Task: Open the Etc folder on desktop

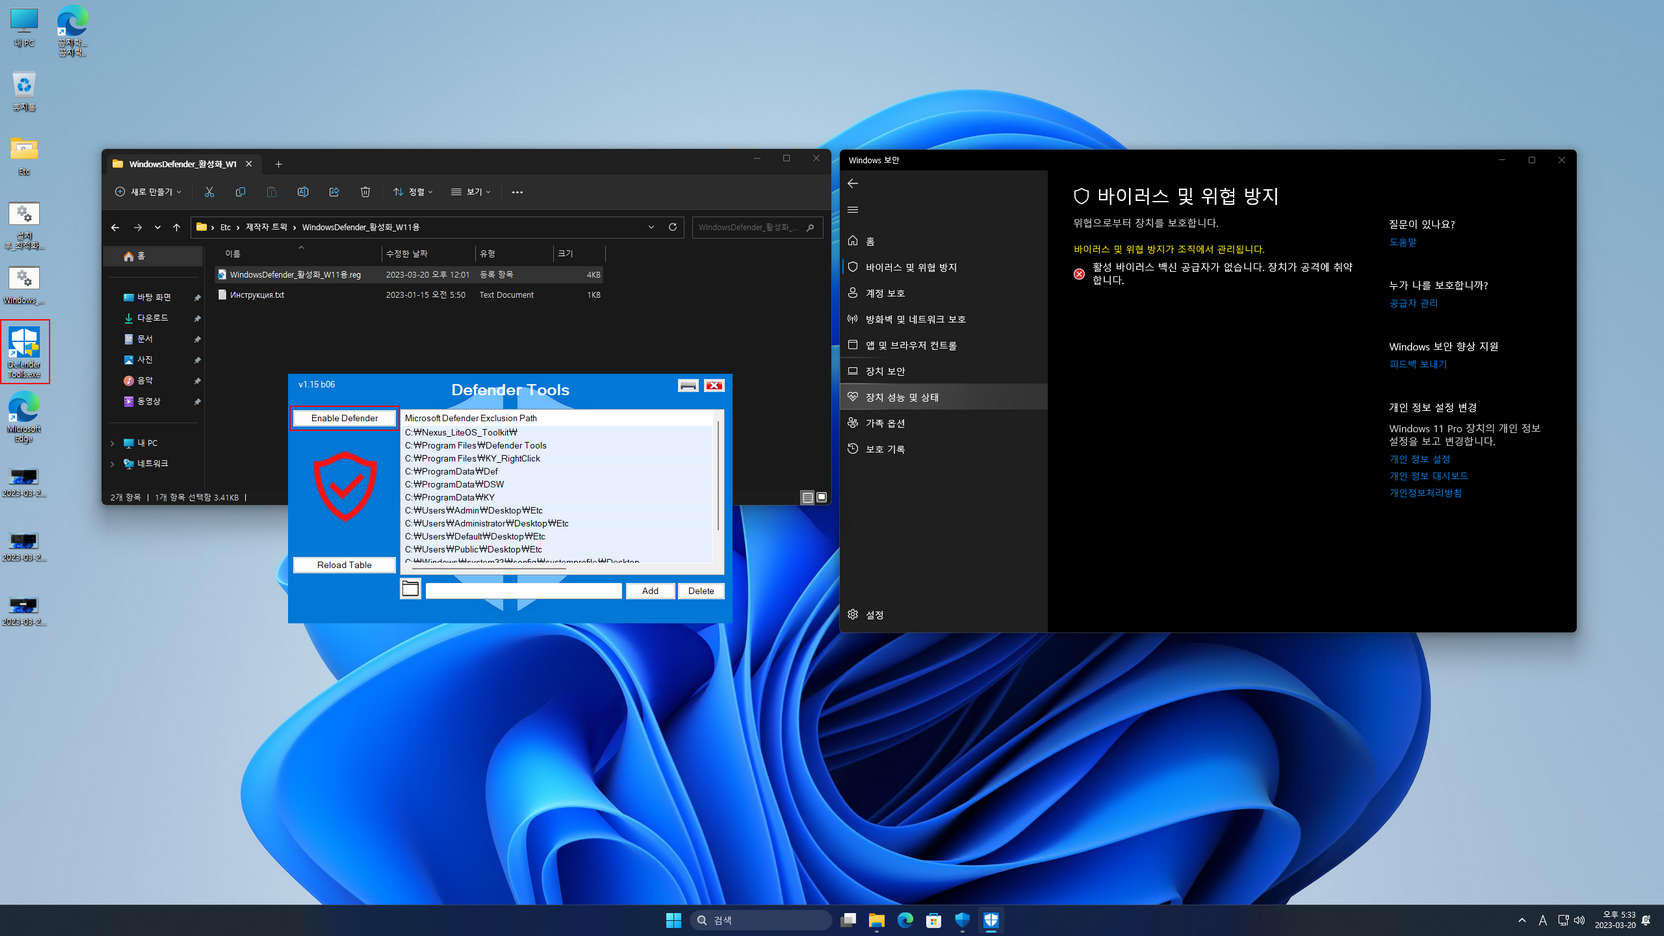Action: tap(24, 157)
